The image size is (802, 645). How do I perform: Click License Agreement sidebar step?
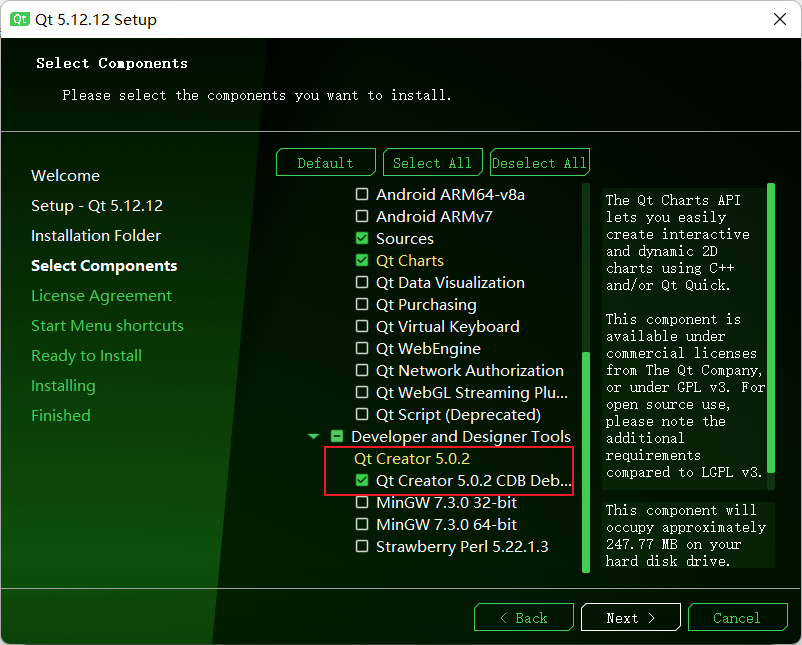(x=101, y=296)
